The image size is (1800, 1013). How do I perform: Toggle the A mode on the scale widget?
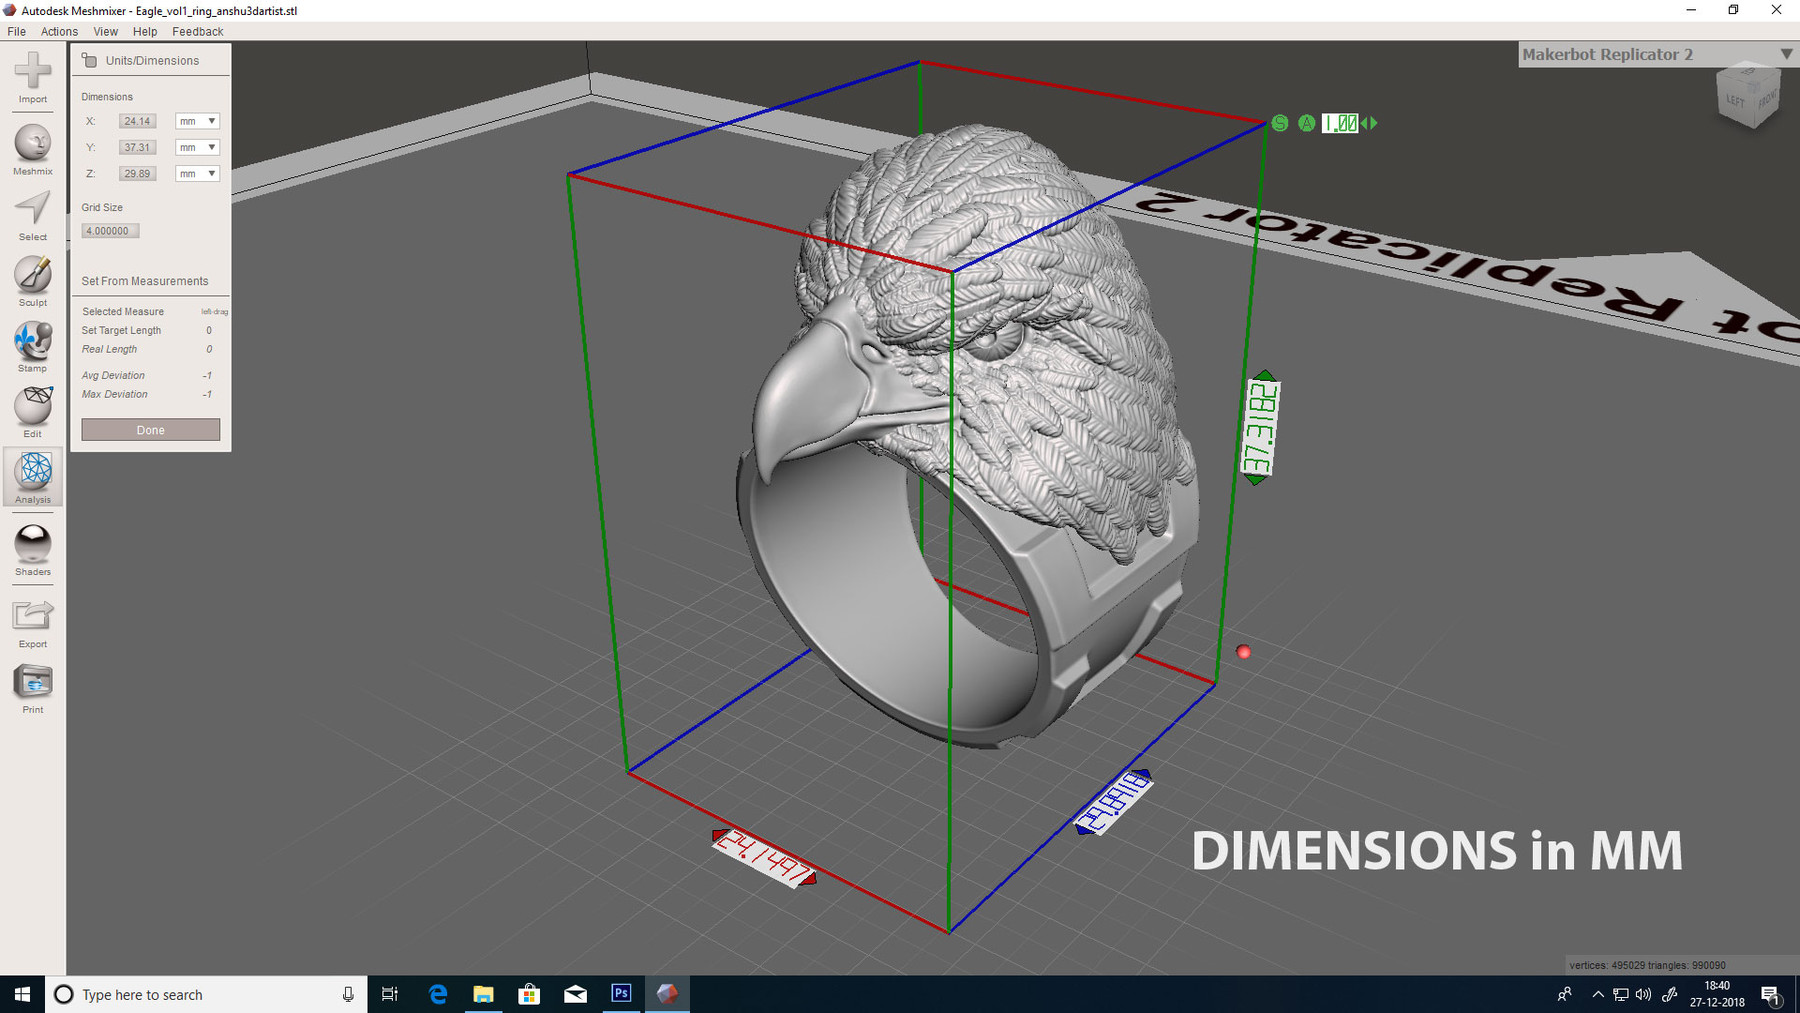coord(1307,123)
